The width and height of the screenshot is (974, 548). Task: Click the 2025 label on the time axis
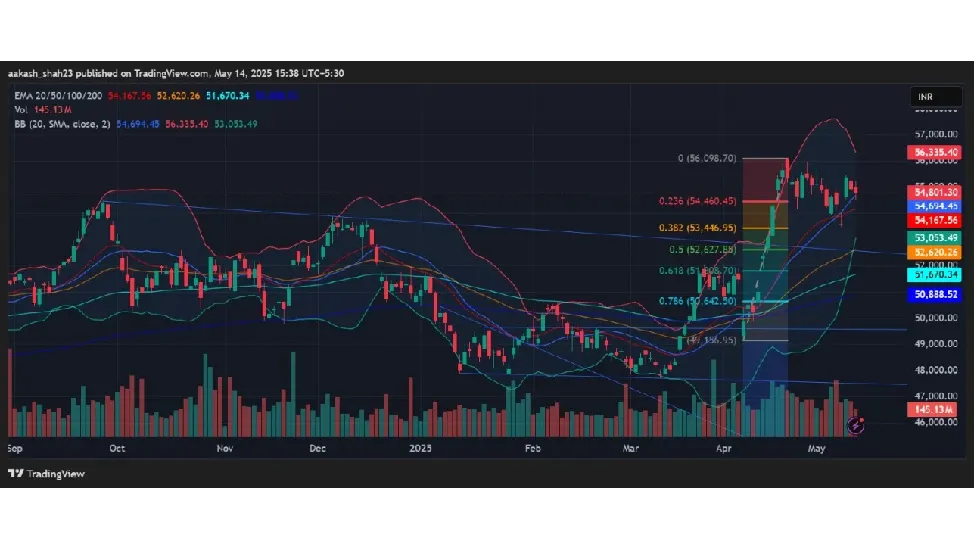point(421,448)
